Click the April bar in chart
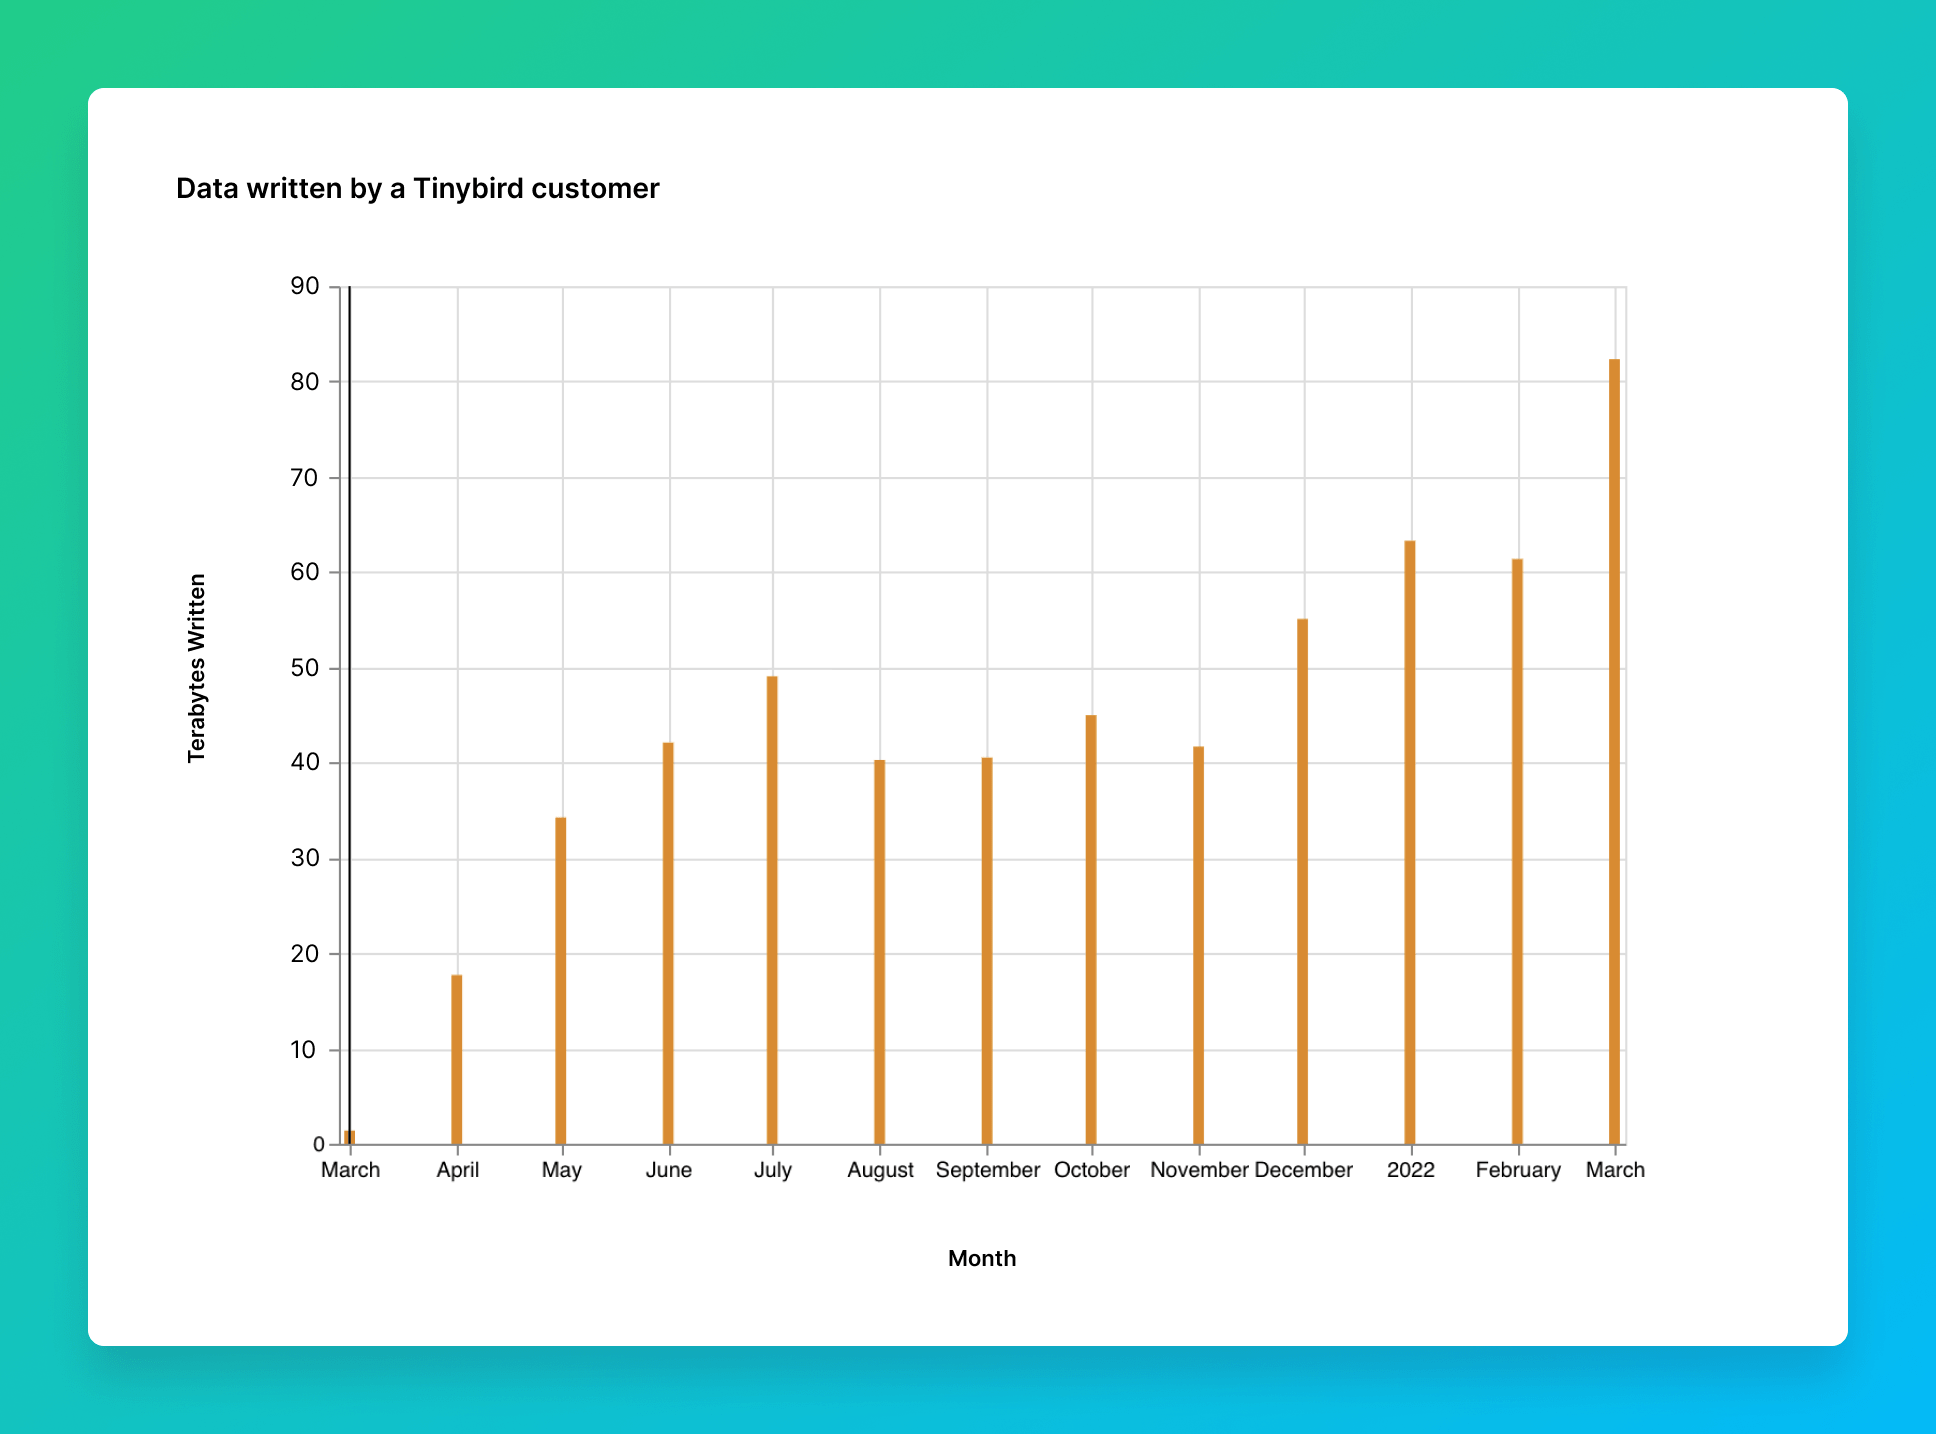 pyautogui.click(x=457, y=1060)
